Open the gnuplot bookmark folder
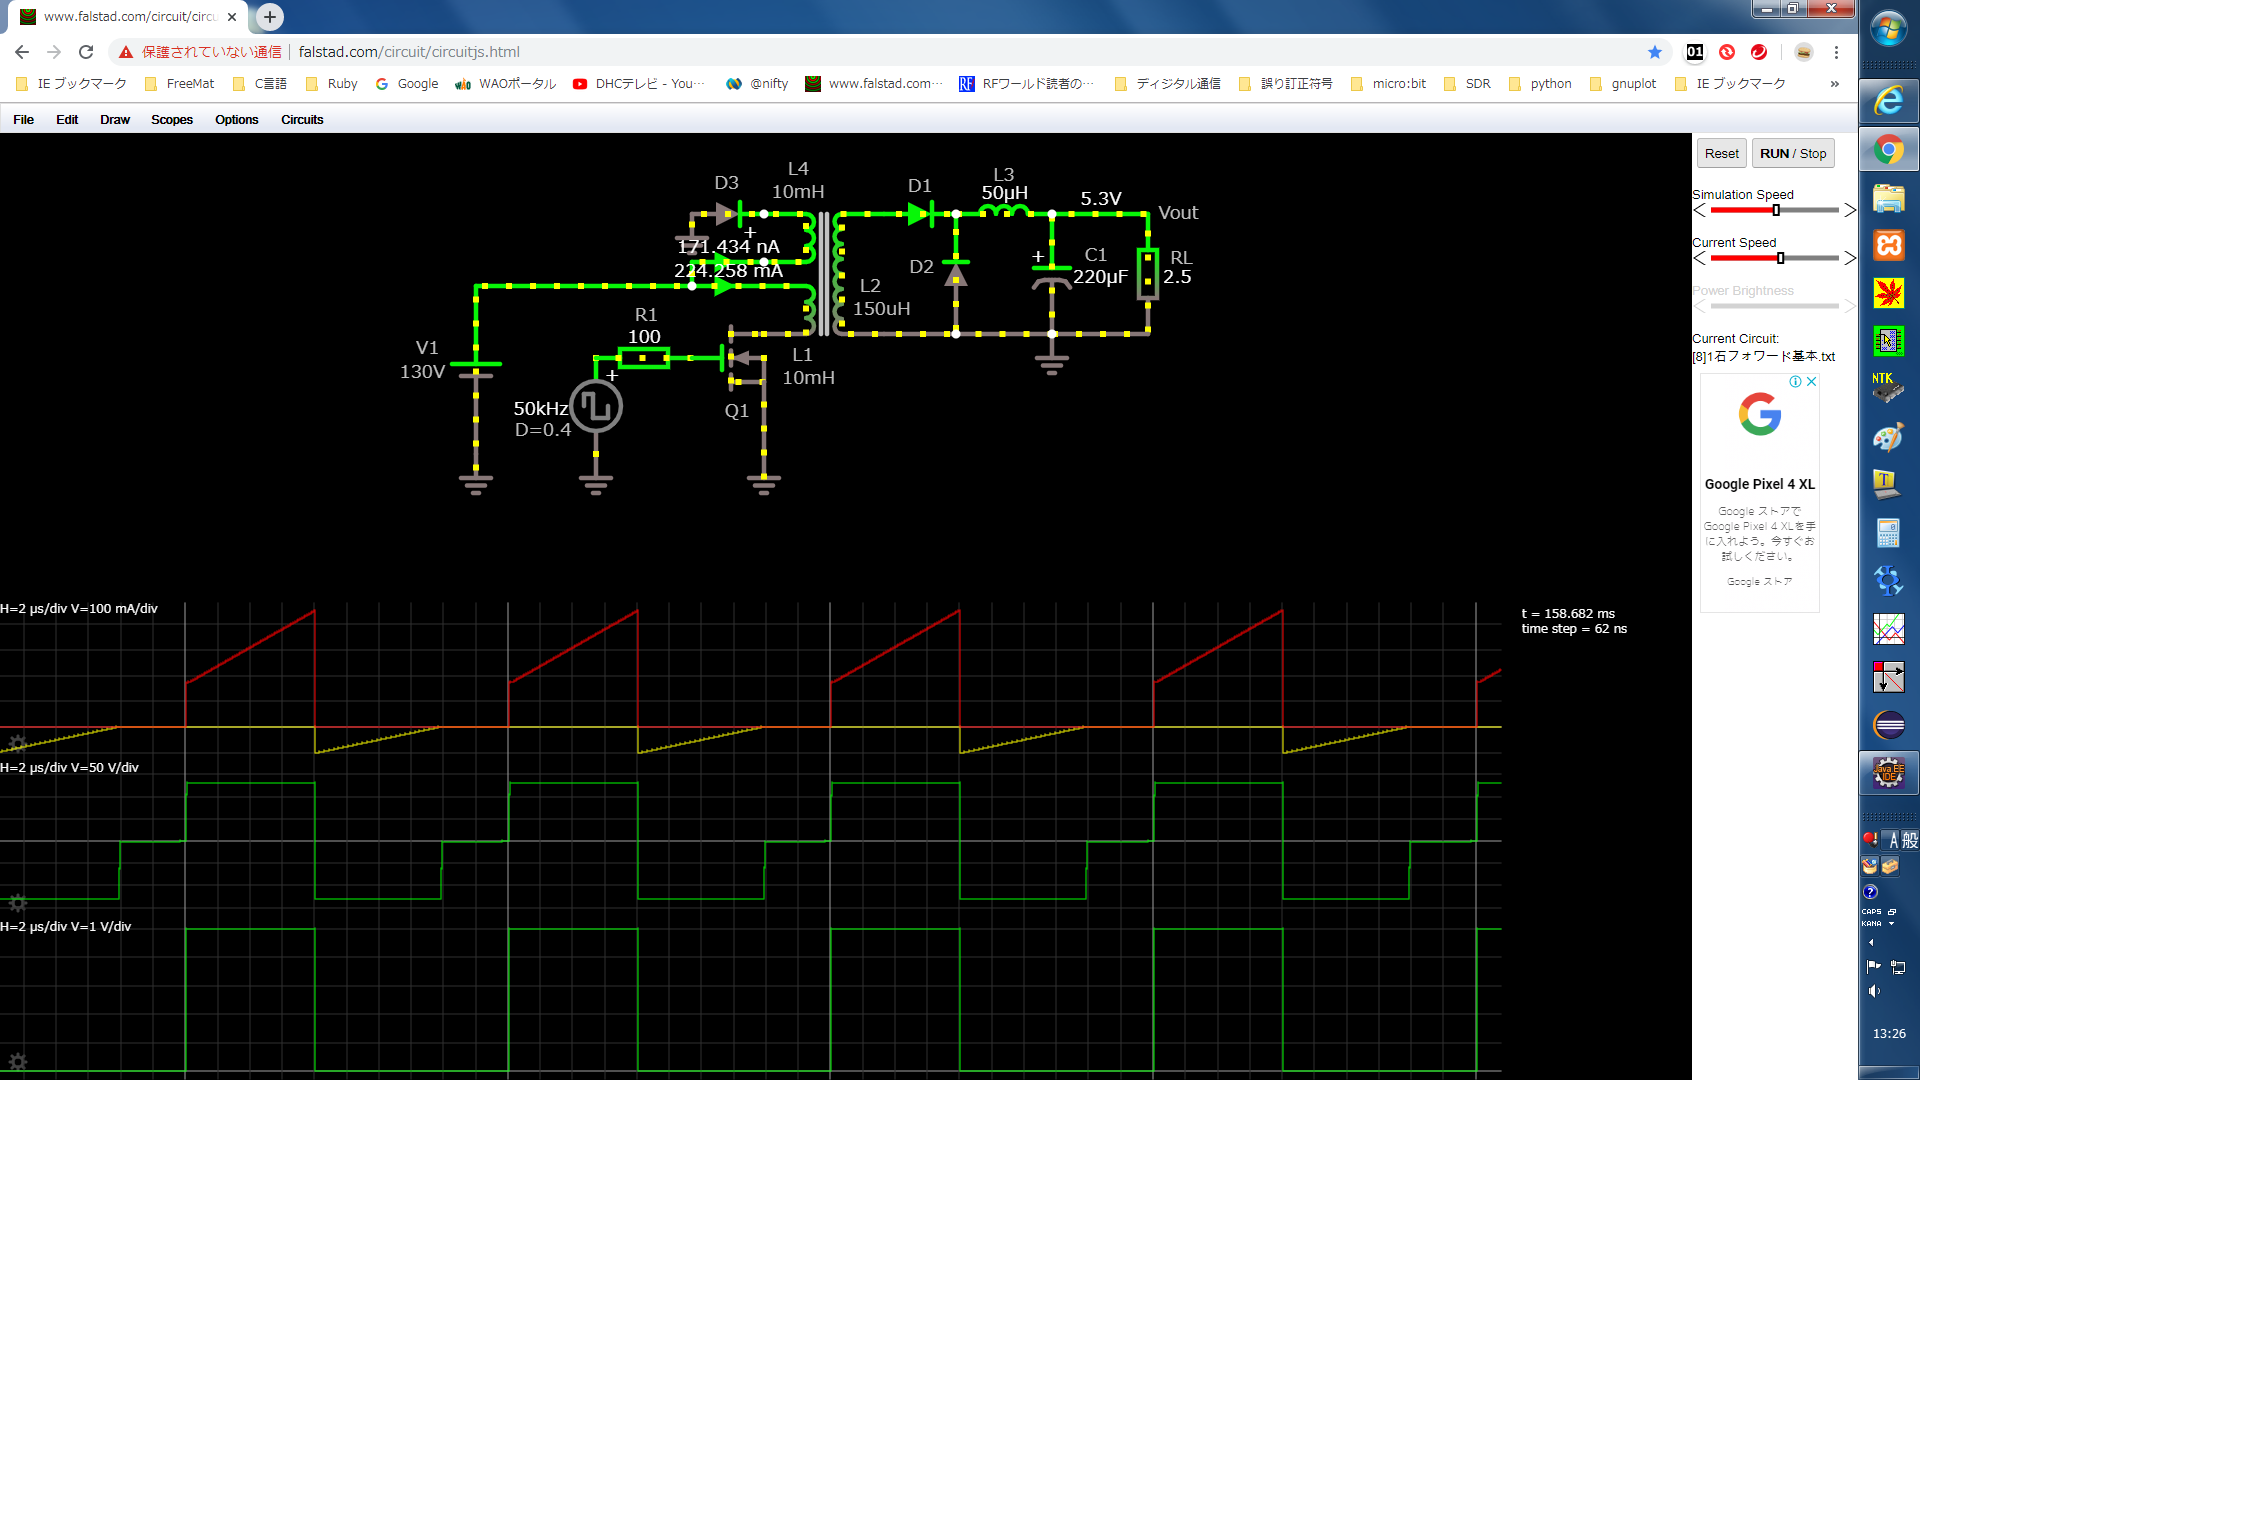 1624,84
